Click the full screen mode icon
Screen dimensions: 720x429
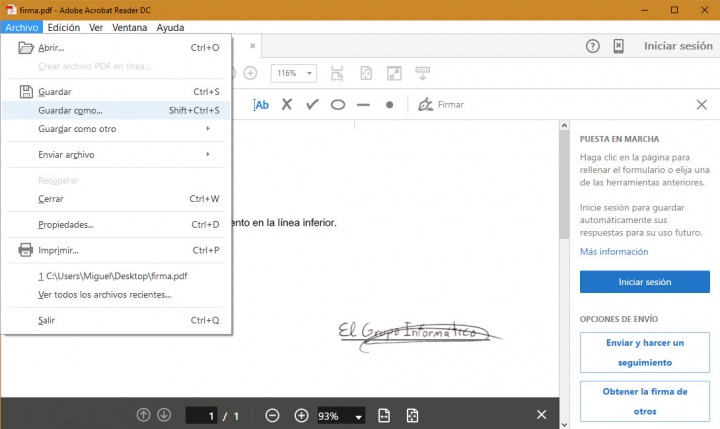[394, 73]
